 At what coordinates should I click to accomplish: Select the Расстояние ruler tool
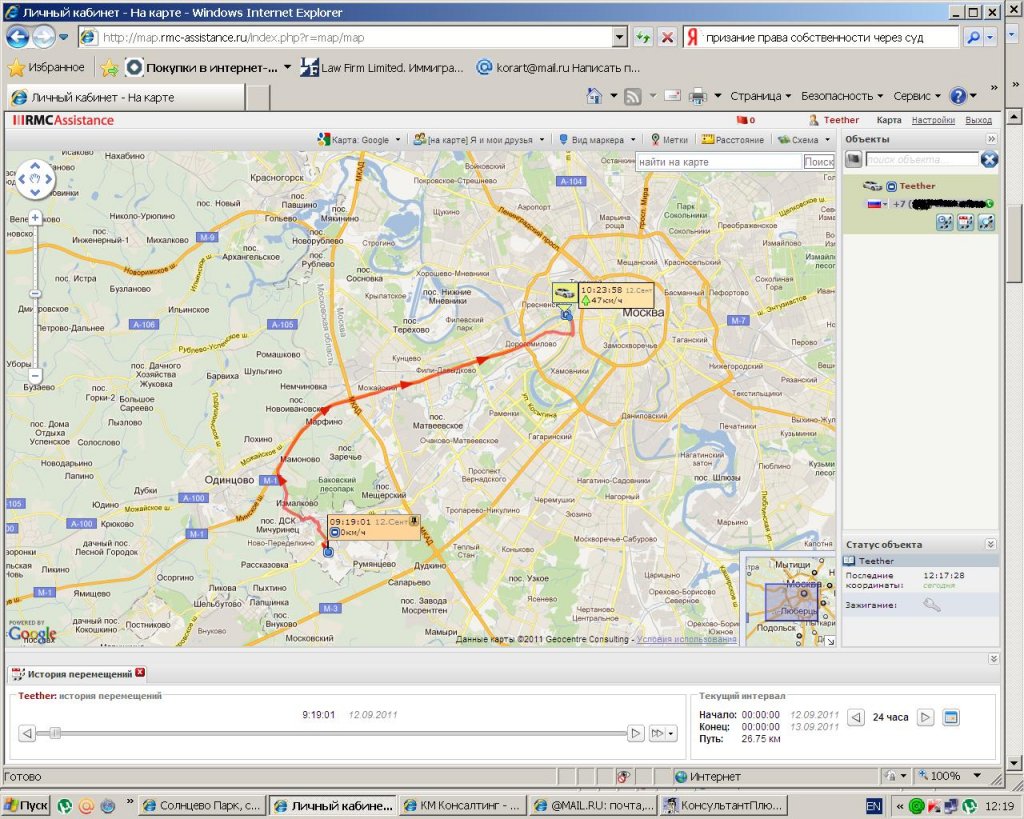733,140
